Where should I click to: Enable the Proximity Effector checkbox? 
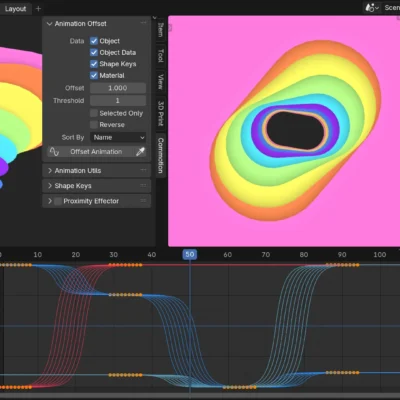58,201
